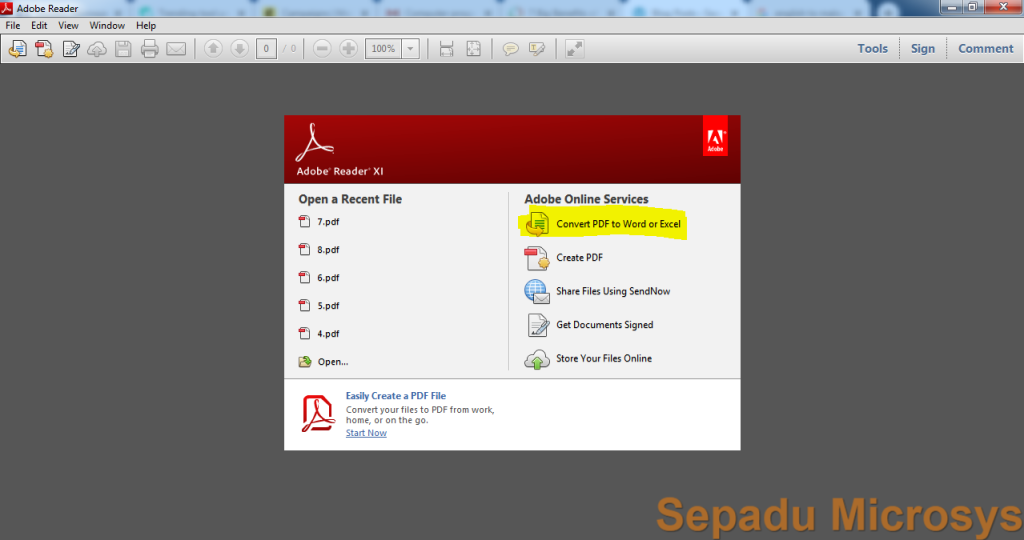The width and height of the screenshot is (1024, 540).
Task: Click the SendNow globe envelope icon
Action: (x=537, y=291)
